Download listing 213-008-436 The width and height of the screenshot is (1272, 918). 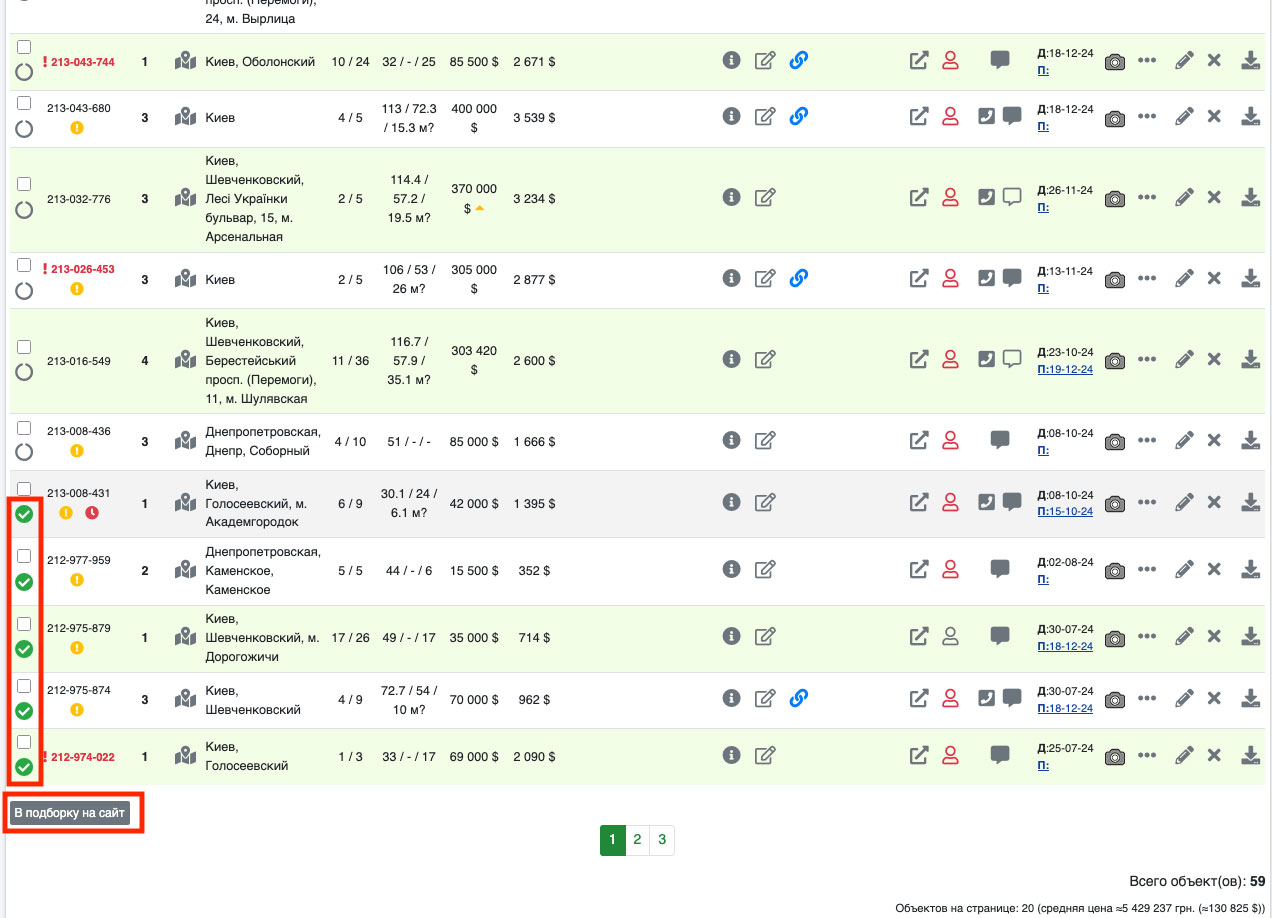(x=1250, y=440)
